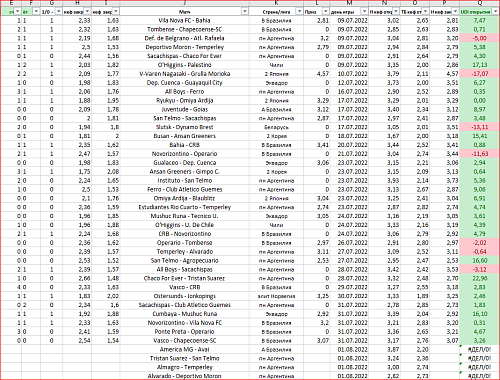The width and height of the screenshot is (500, 380).
Task: Select the red cell showing -17,07
Action: pyautogui.click(x=479, y=74)
